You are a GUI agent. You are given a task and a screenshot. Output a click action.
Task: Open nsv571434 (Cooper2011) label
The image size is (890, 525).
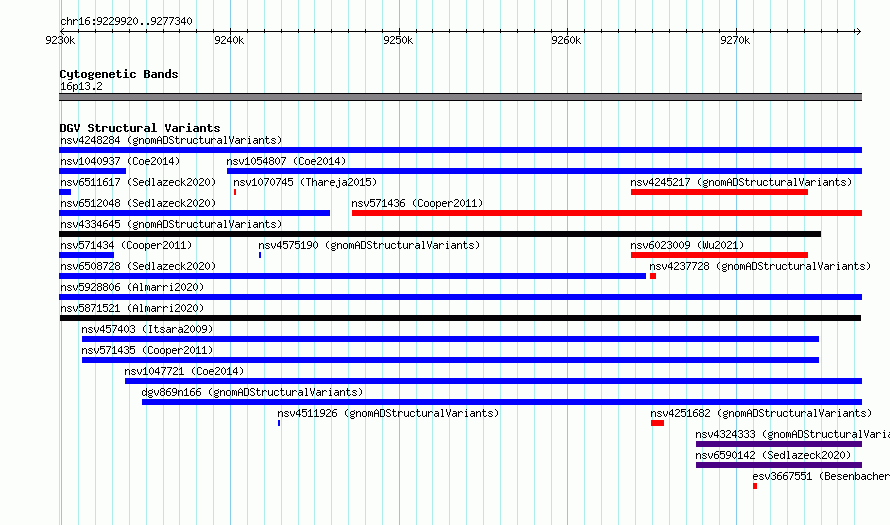point(126,245)
